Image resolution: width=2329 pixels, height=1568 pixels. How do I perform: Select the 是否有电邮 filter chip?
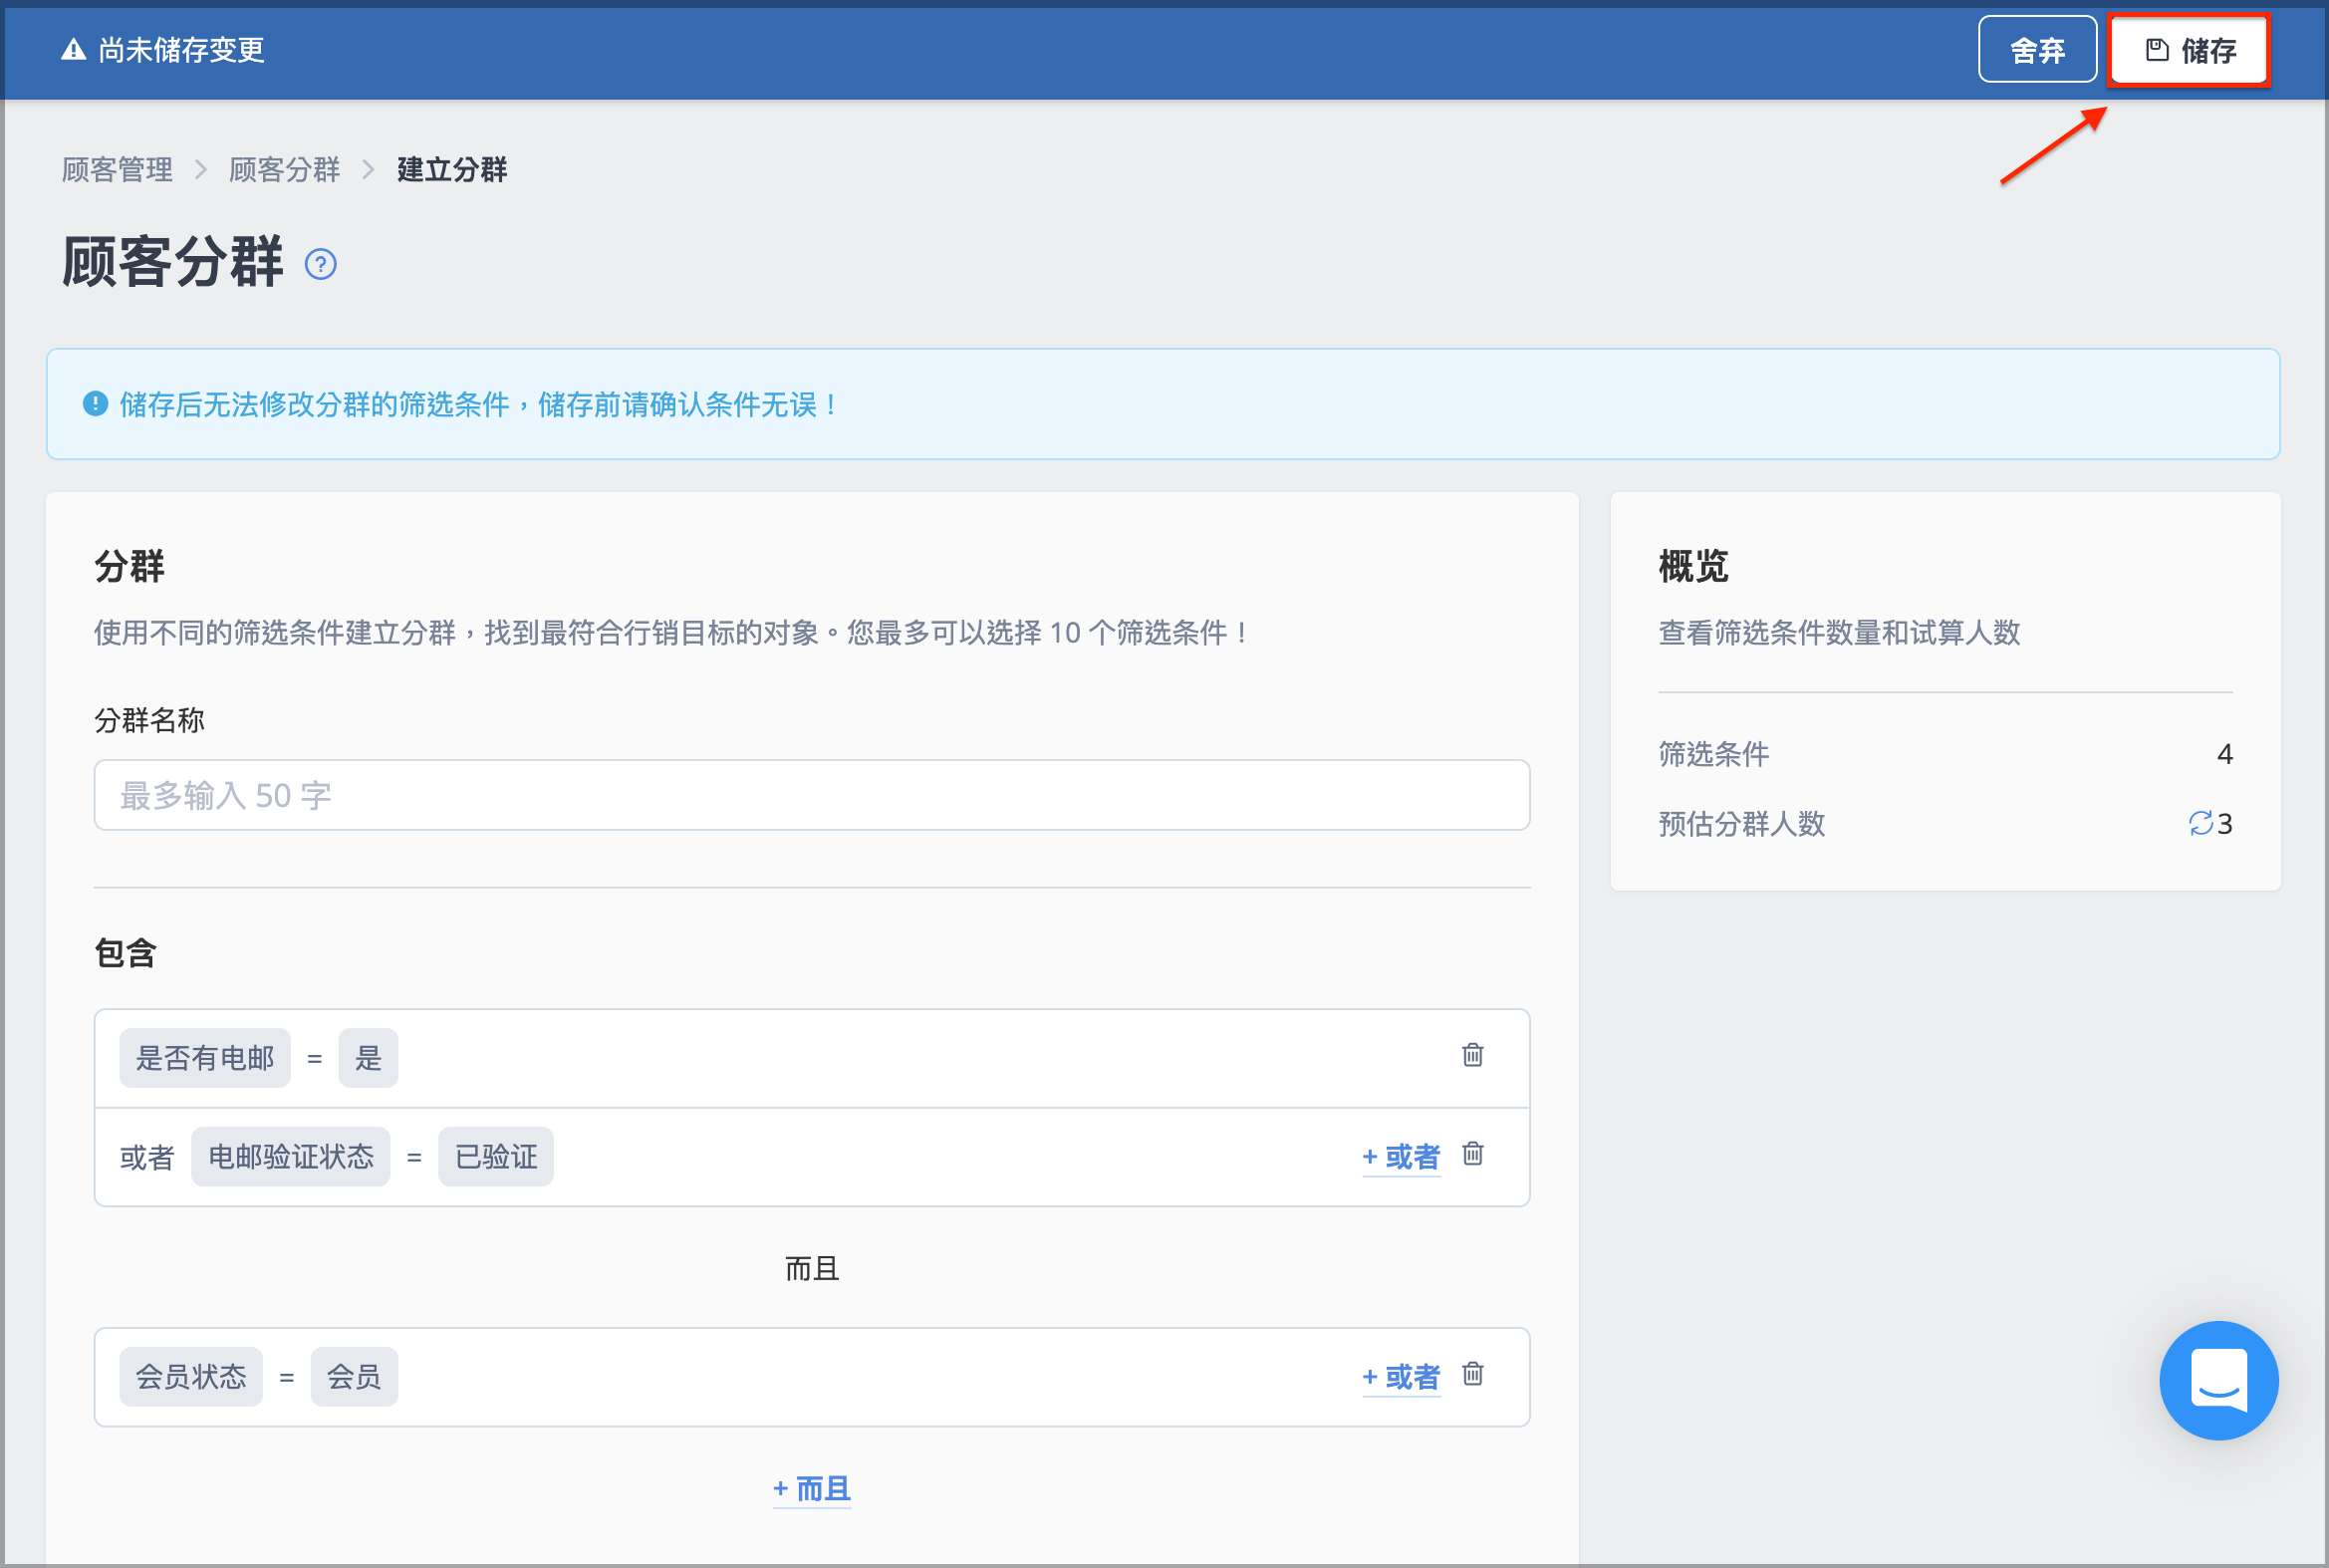205,1058
